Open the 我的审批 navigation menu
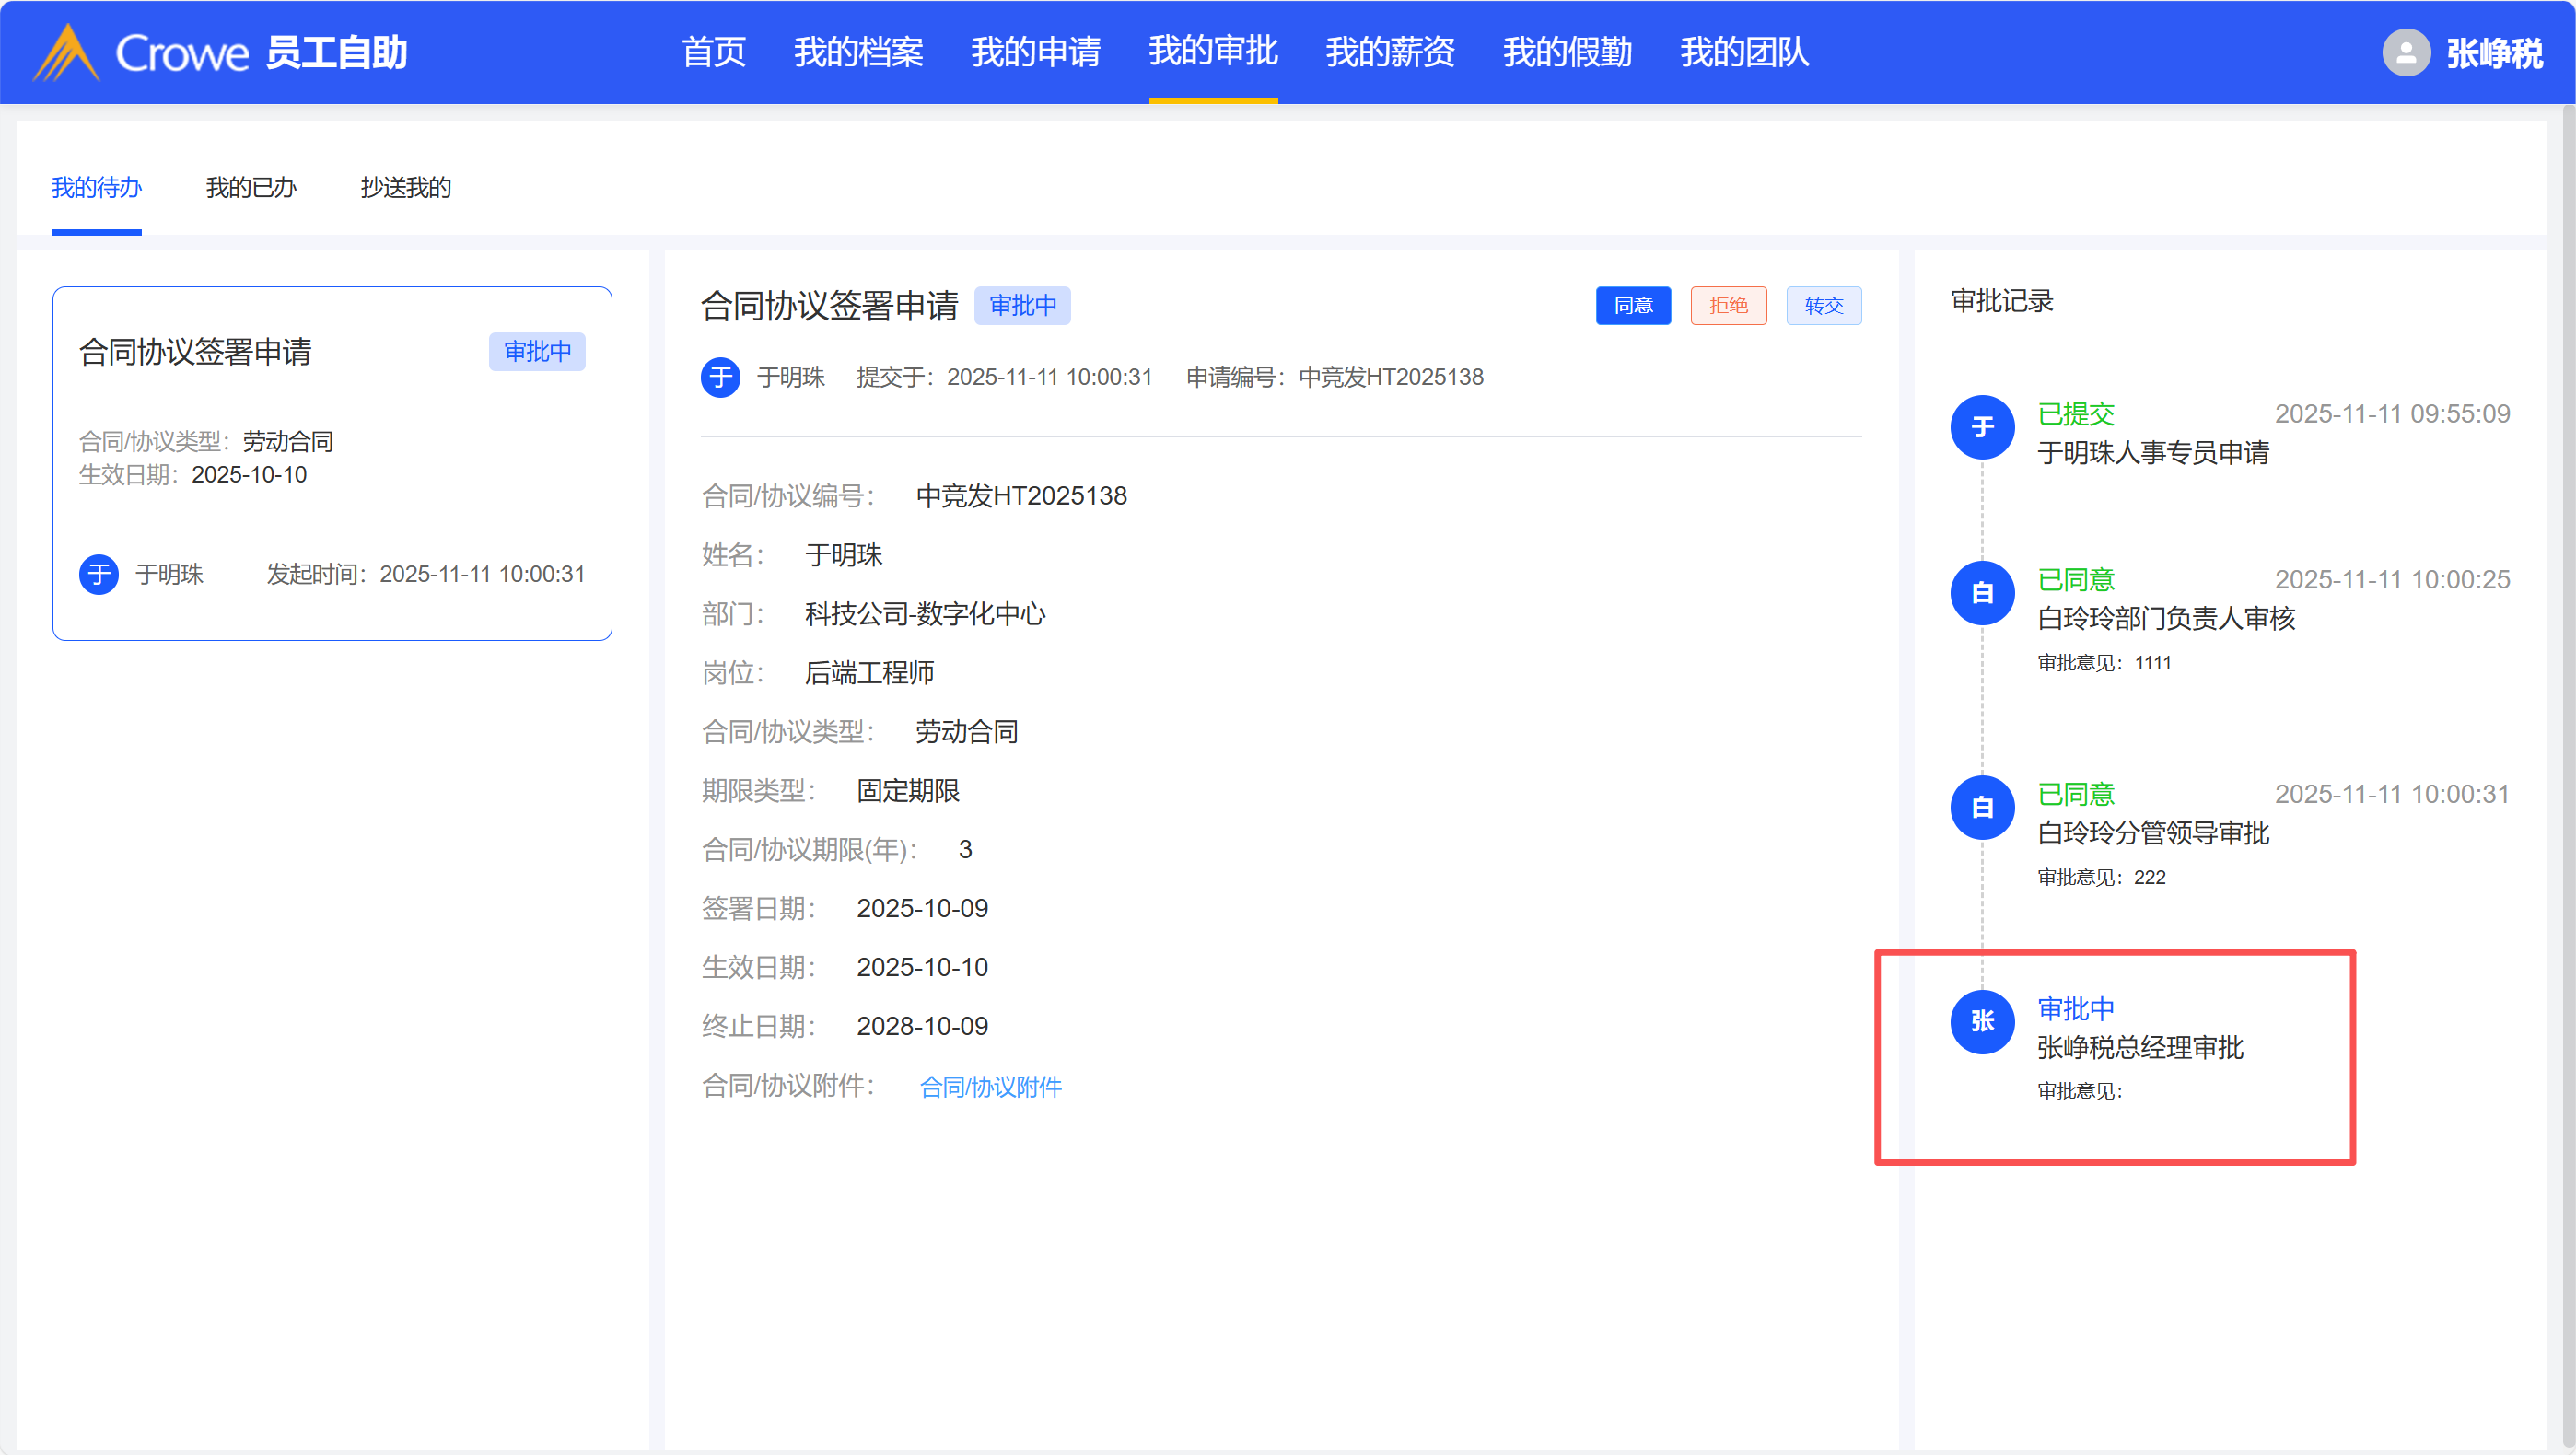 tap(1212, 52)
